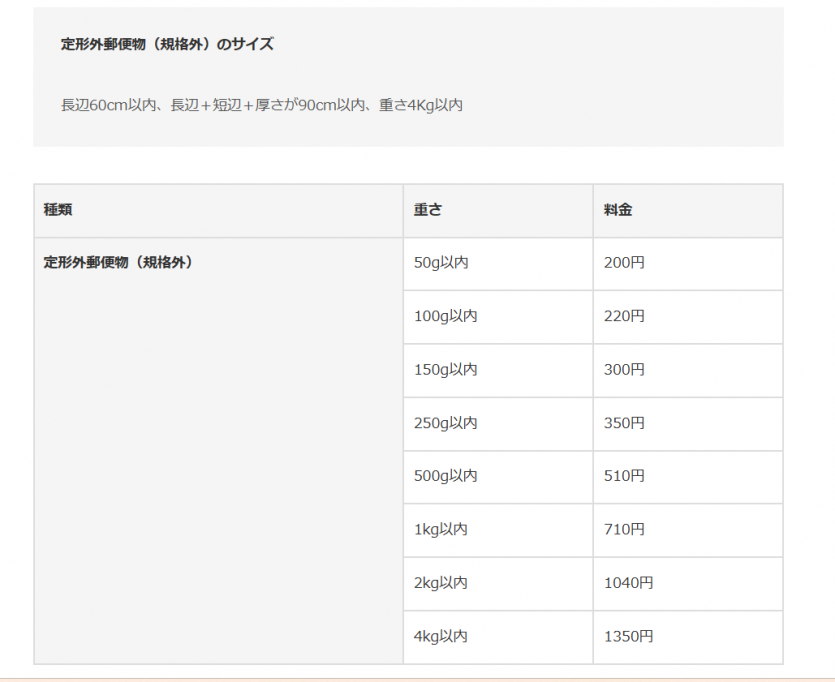Click the 料金 column header

pyautogui.click(x=618, y=210)
